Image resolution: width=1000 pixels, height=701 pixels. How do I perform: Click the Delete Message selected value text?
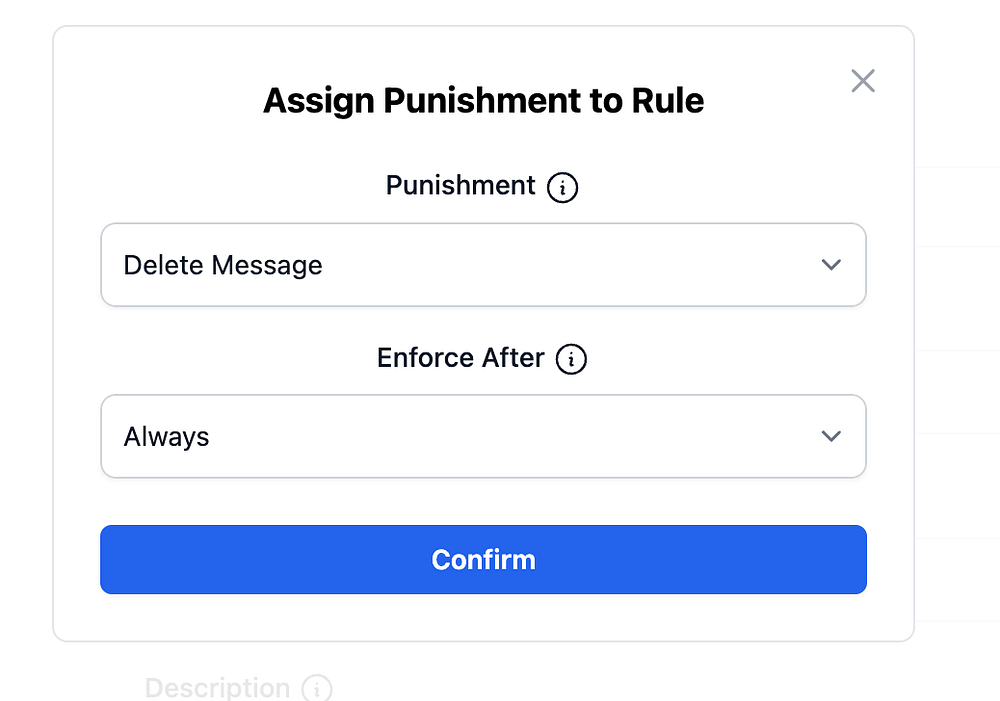click(x=223, y=265)
